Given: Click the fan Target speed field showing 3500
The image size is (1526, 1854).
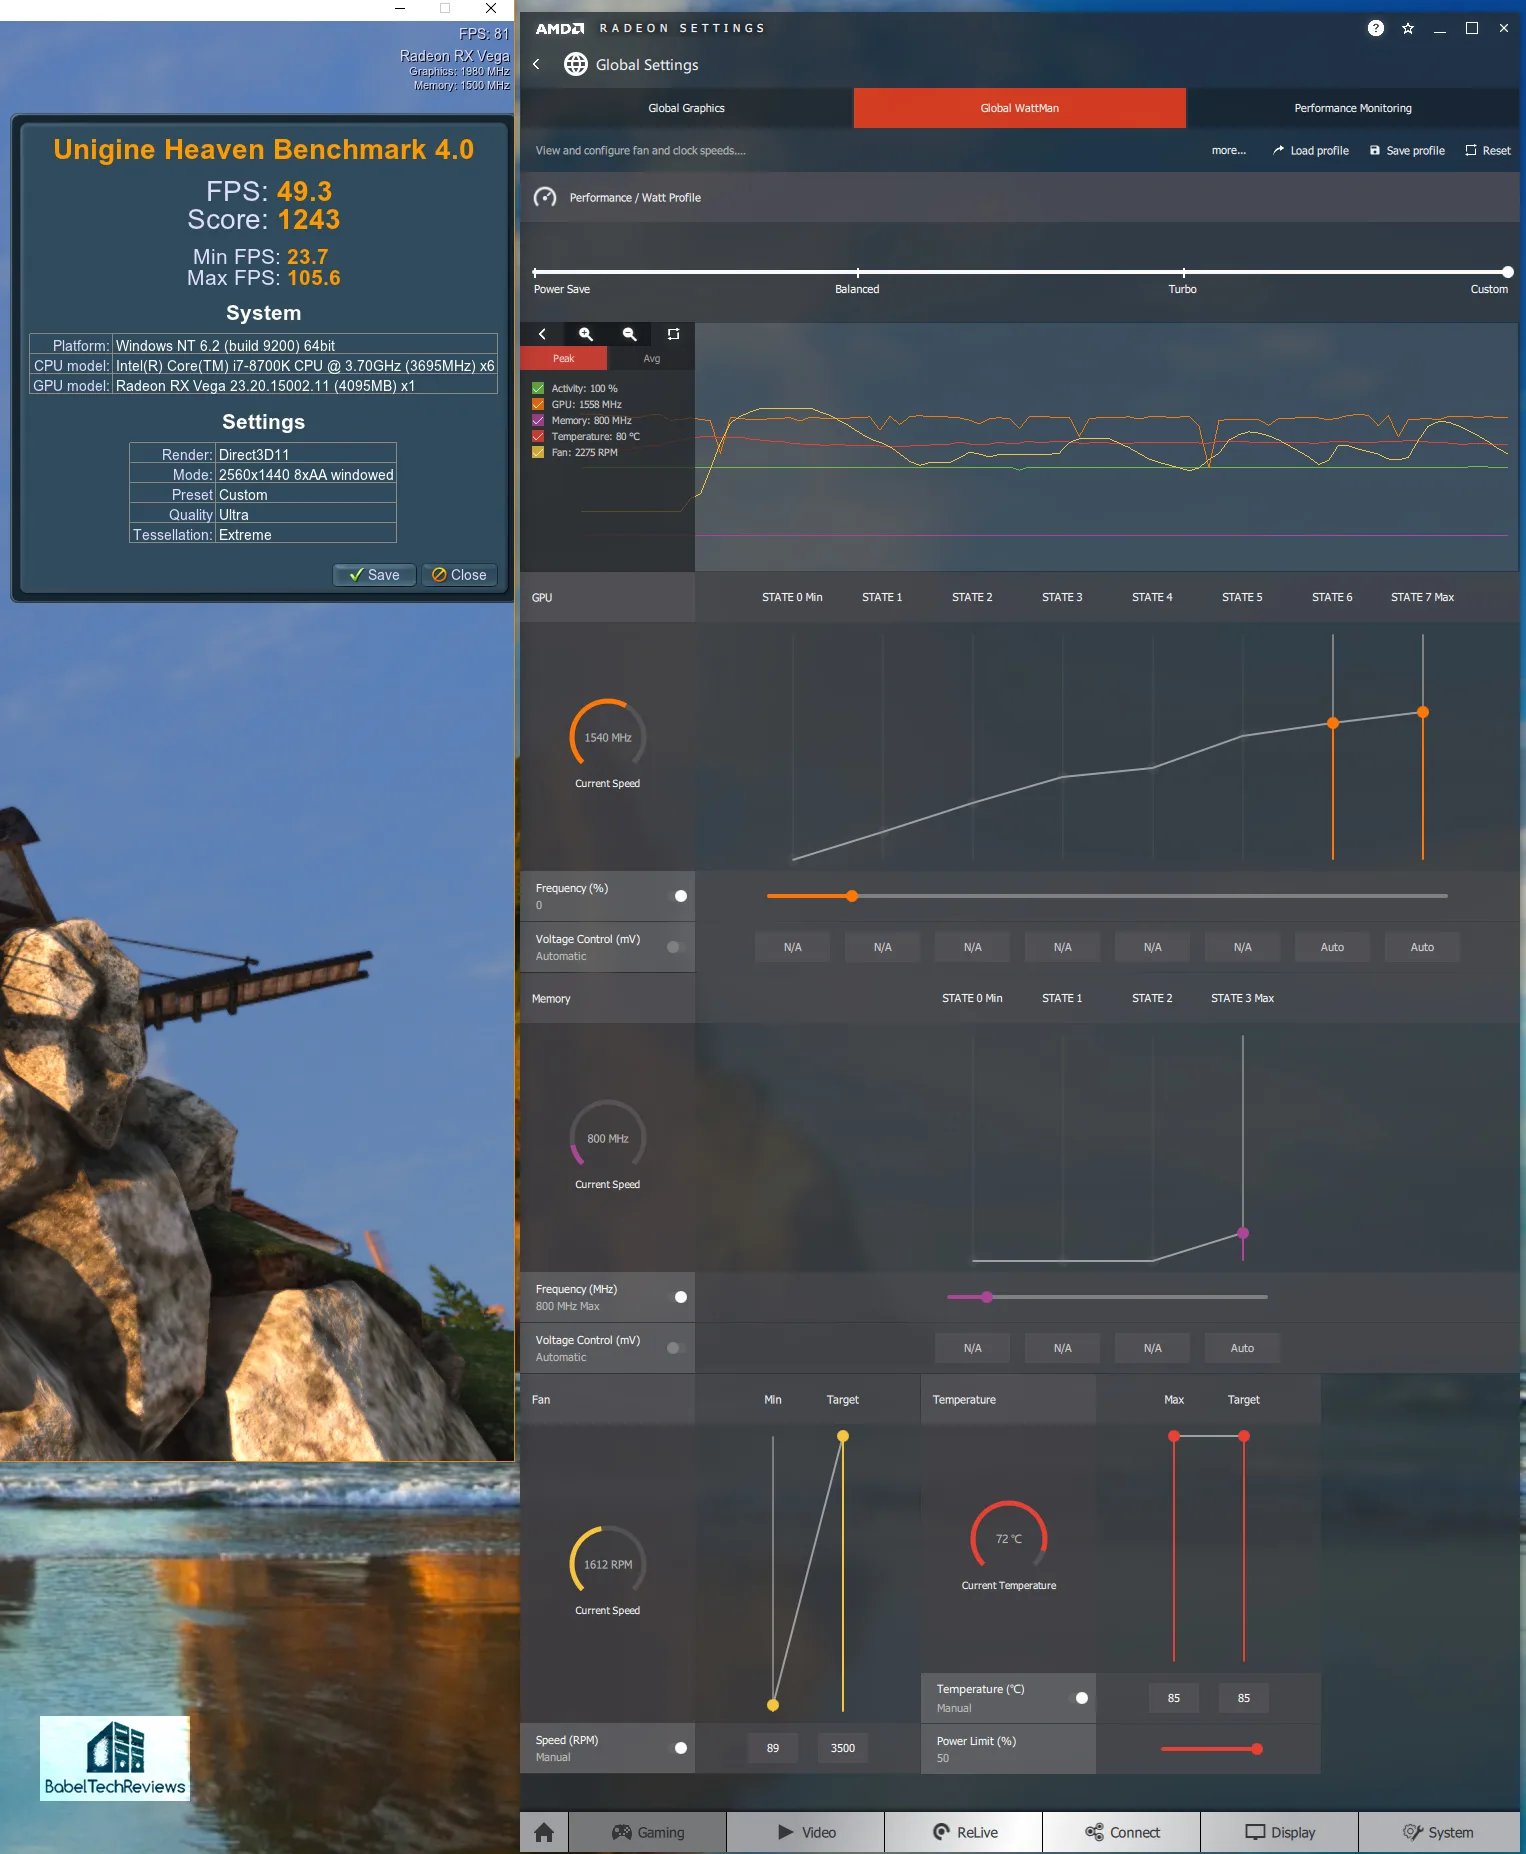Looking at the screenshot, I should [x=843, y=1748].
